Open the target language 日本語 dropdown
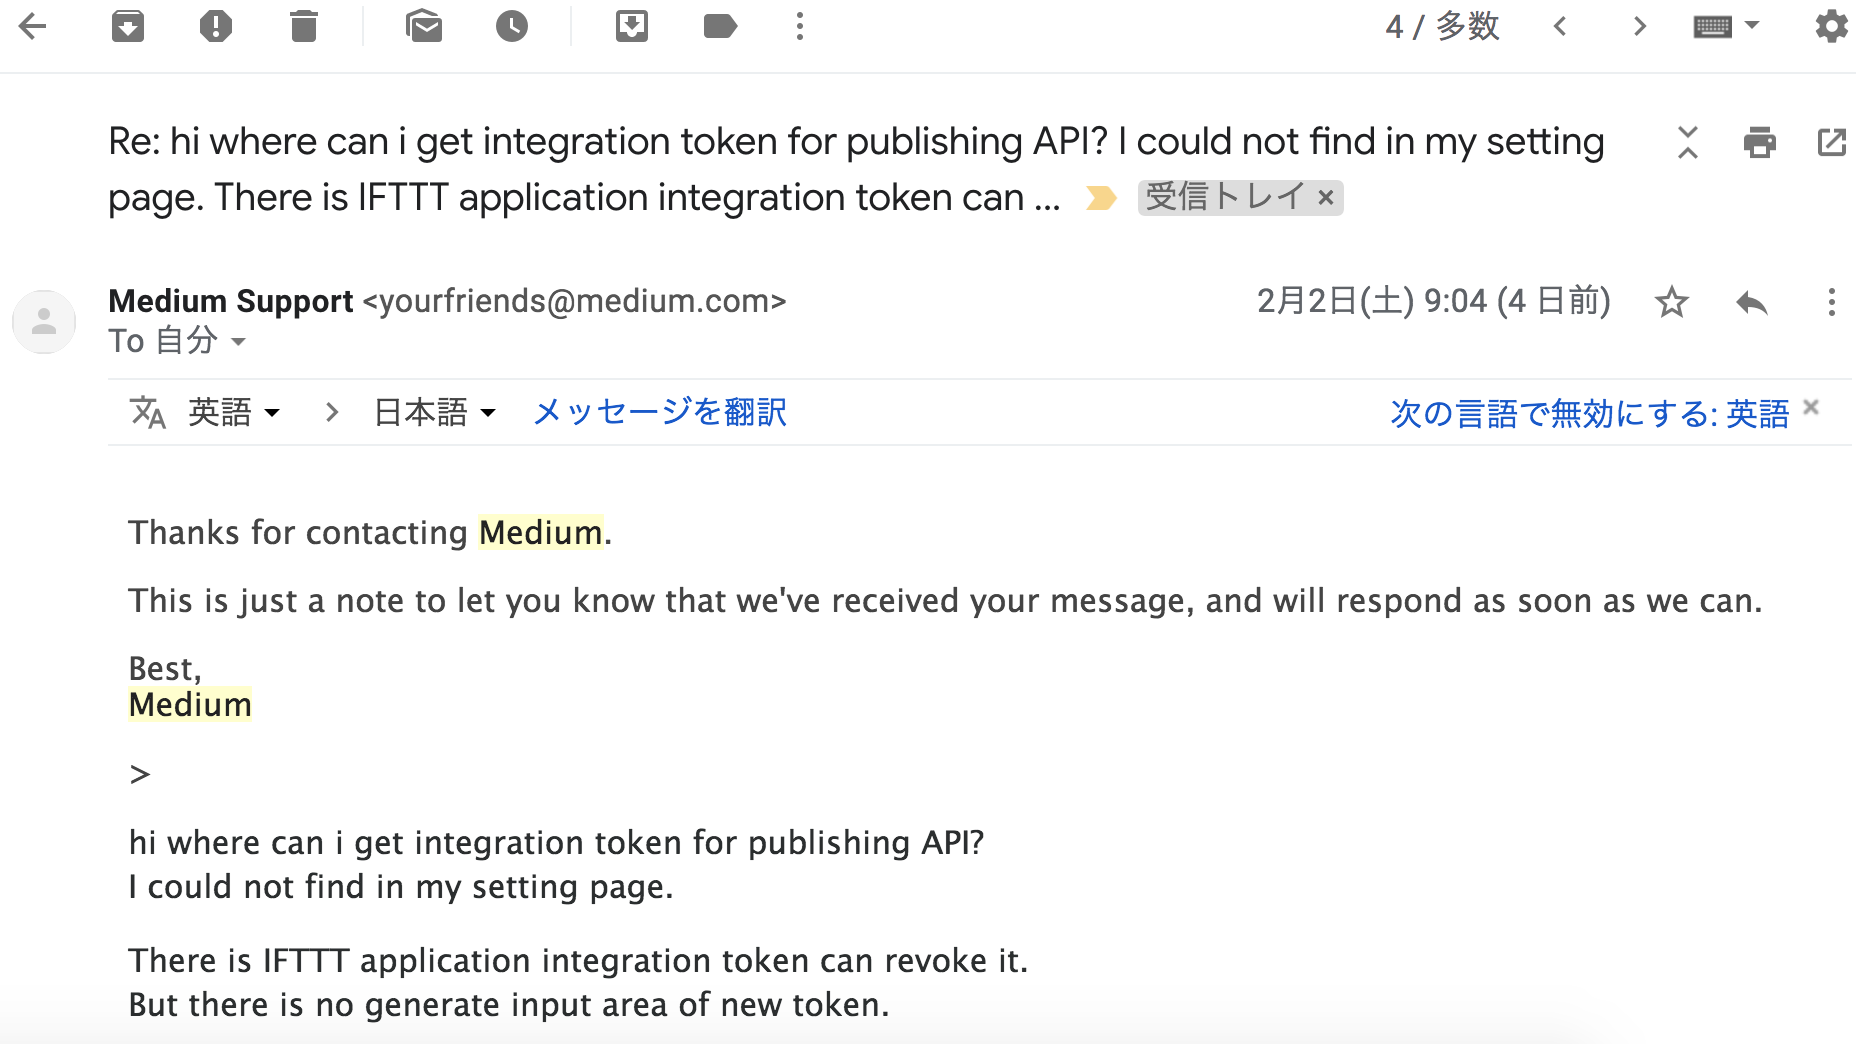 click(x=434, y=412)
